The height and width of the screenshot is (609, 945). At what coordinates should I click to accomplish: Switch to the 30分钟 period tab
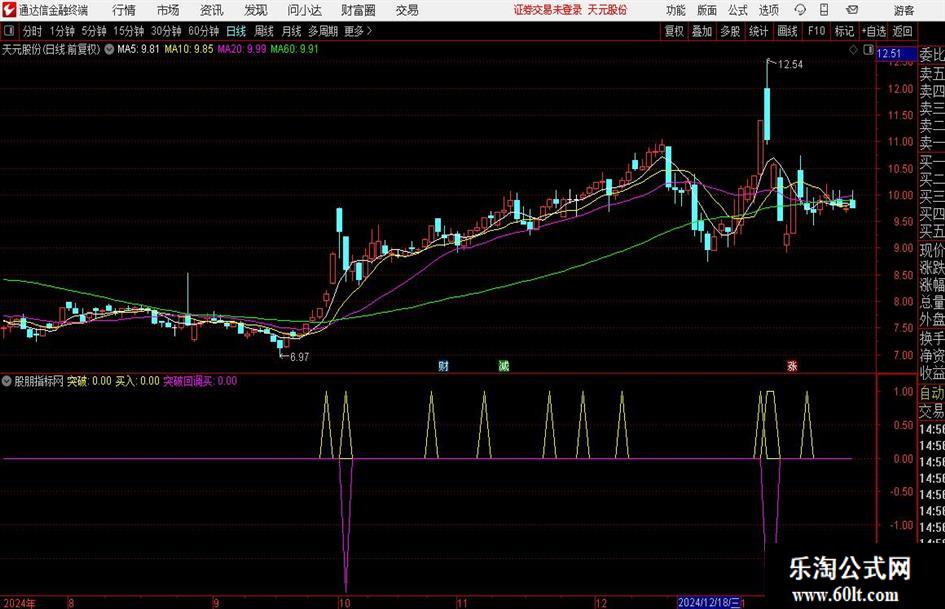pos(166,31)
